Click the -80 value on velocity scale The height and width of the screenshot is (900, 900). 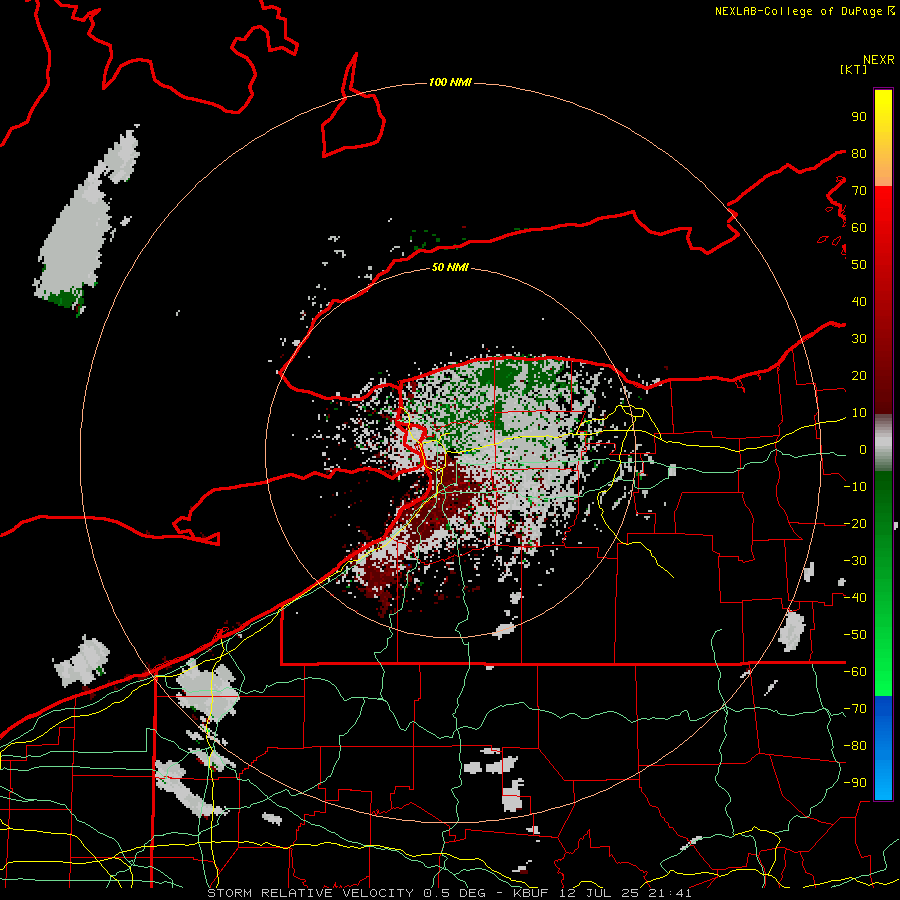(x=855, y=746)
